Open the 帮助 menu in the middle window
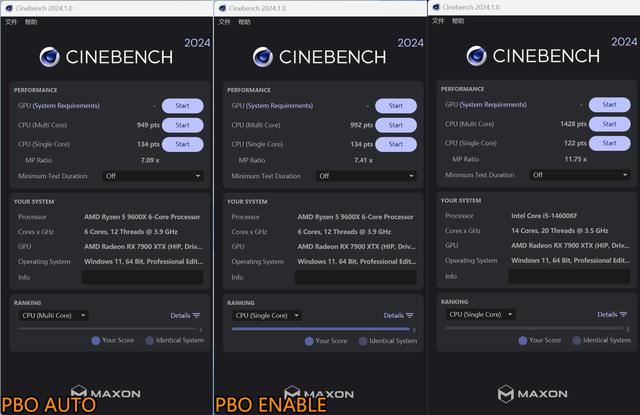The image size is (640, 415). pos(244,21)
